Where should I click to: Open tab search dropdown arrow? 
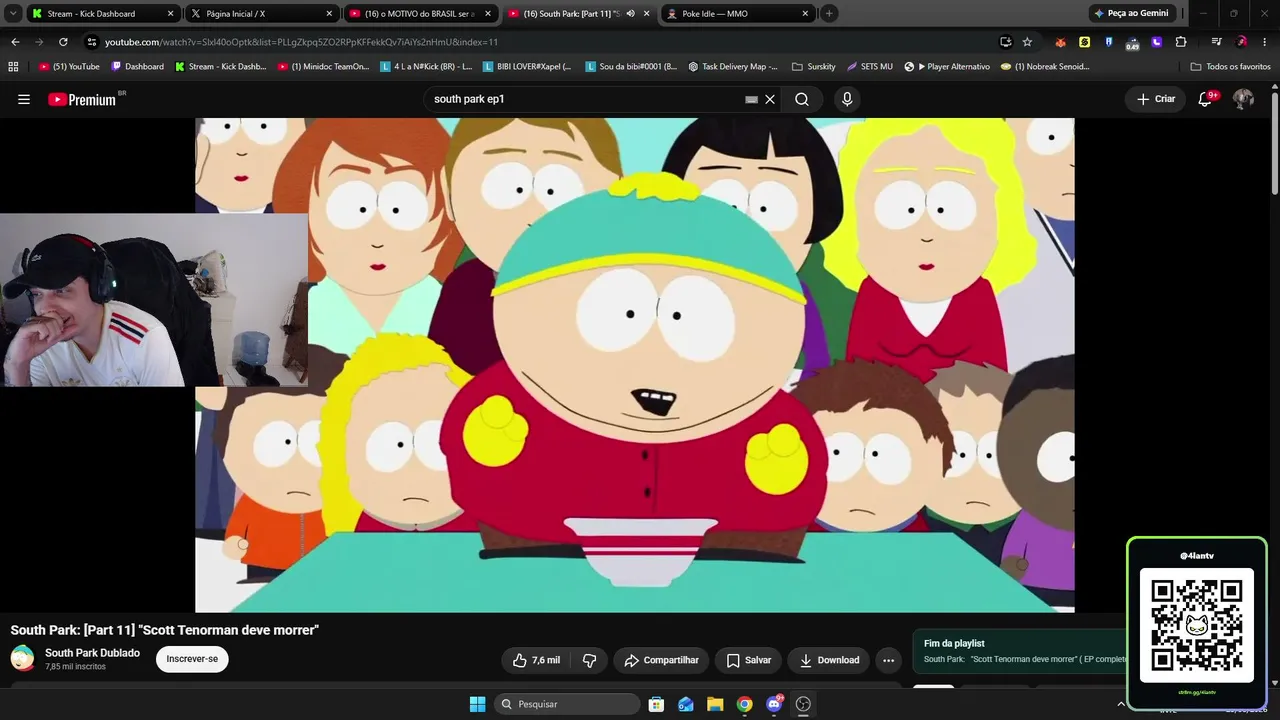13,13
